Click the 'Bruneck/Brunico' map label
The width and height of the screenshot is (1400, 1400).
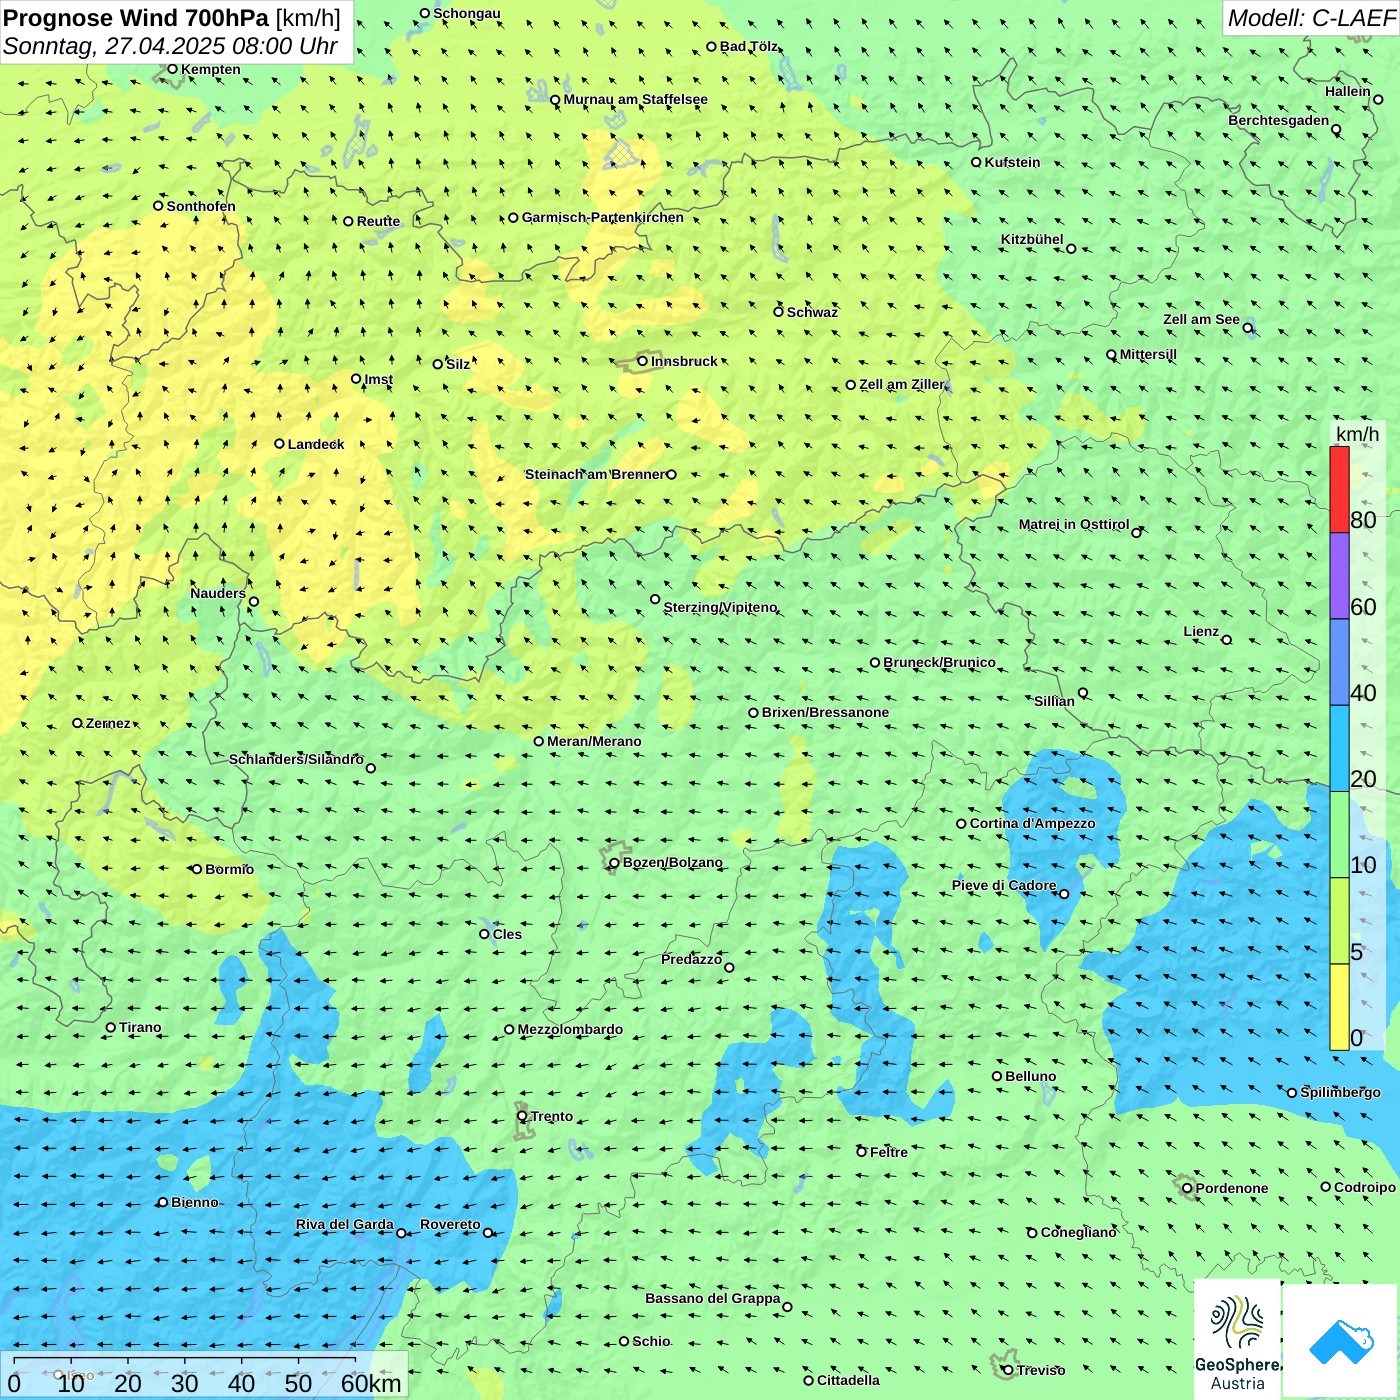coord(939,662)
